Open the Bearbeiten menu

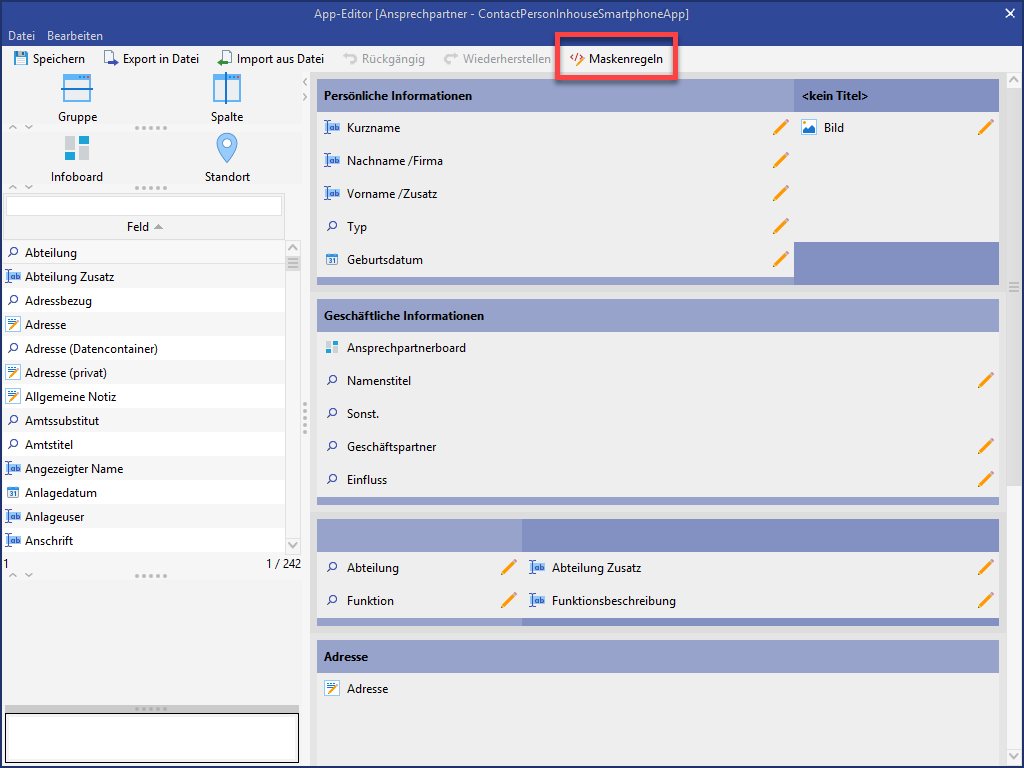(75, 36)
